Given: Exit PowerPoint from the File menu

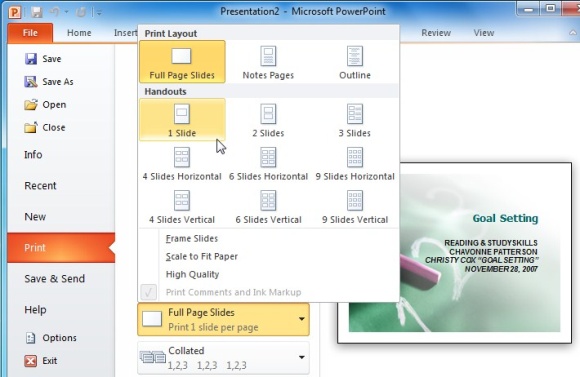Looking at the screenshot, I should (x=41, y=361).
